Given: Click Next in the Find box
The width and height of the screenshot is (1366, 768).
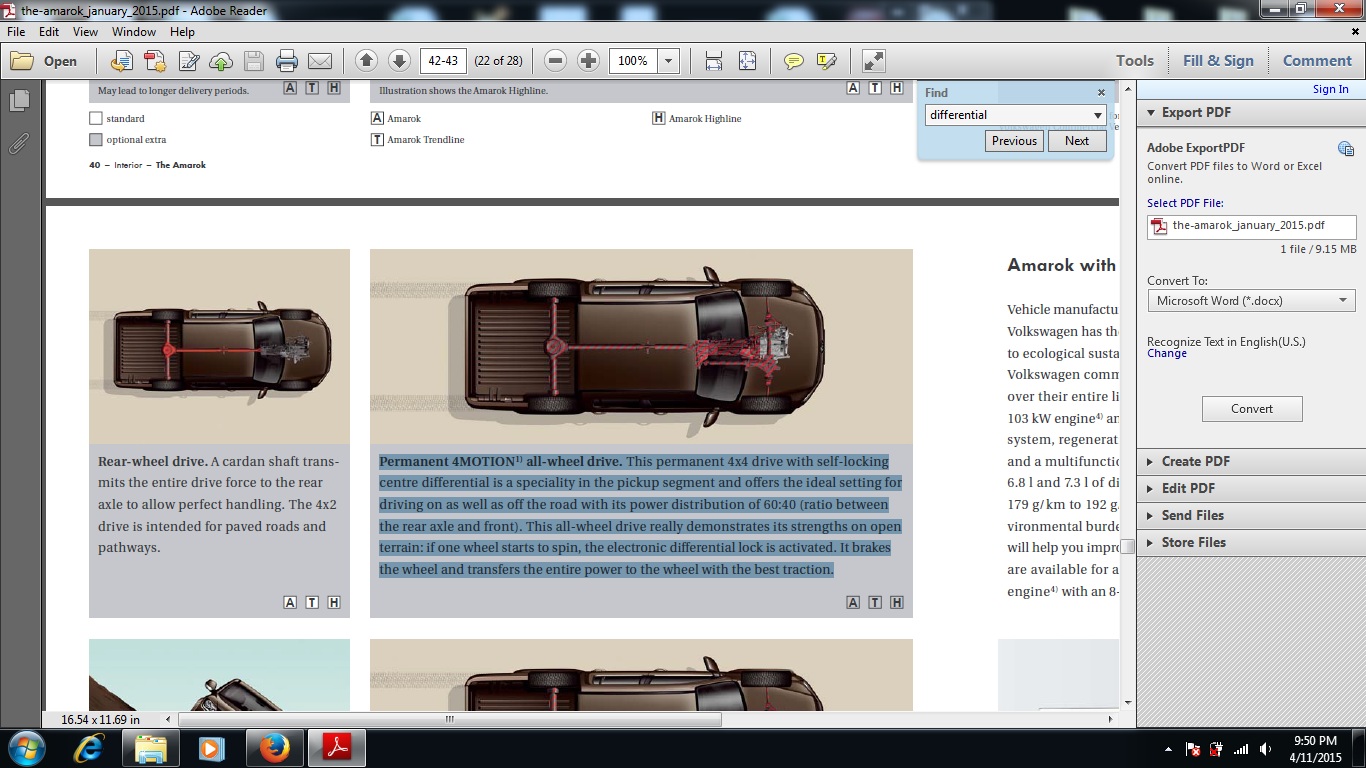Looking at the screenshot, I should click(x=1077, y=141).
